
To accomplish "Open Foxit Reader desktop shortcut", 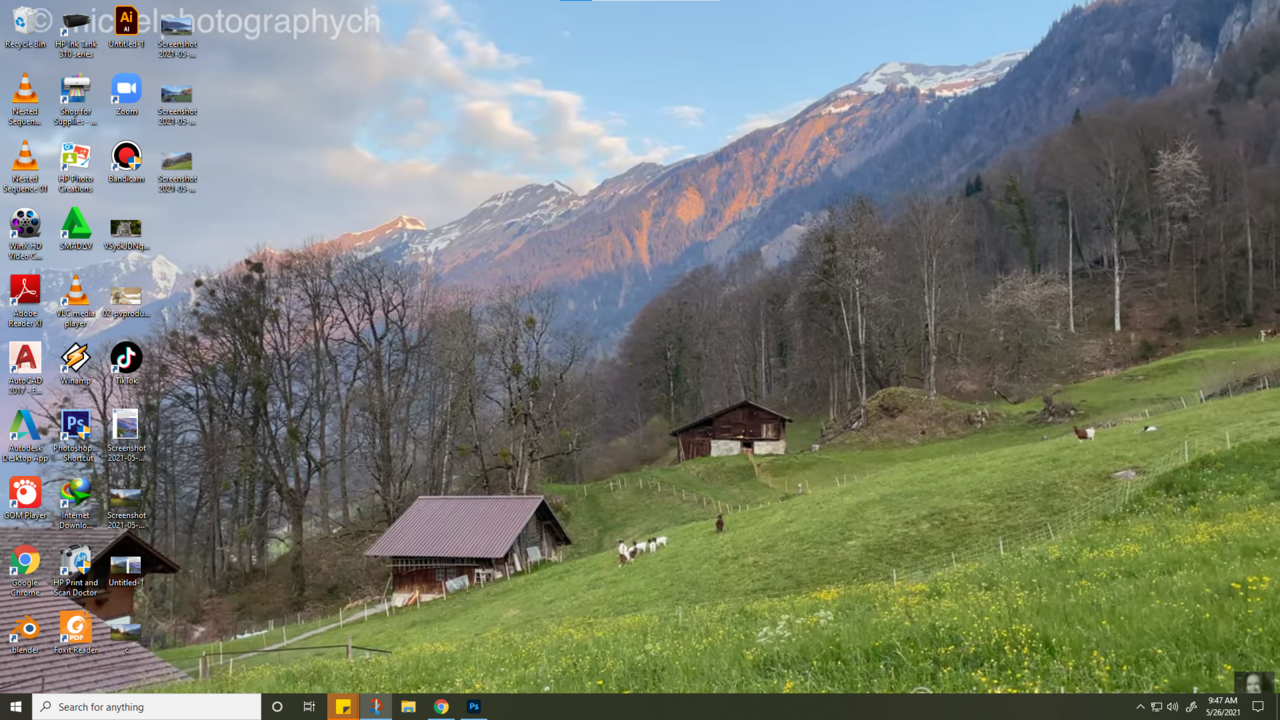I will pos(76,633).
